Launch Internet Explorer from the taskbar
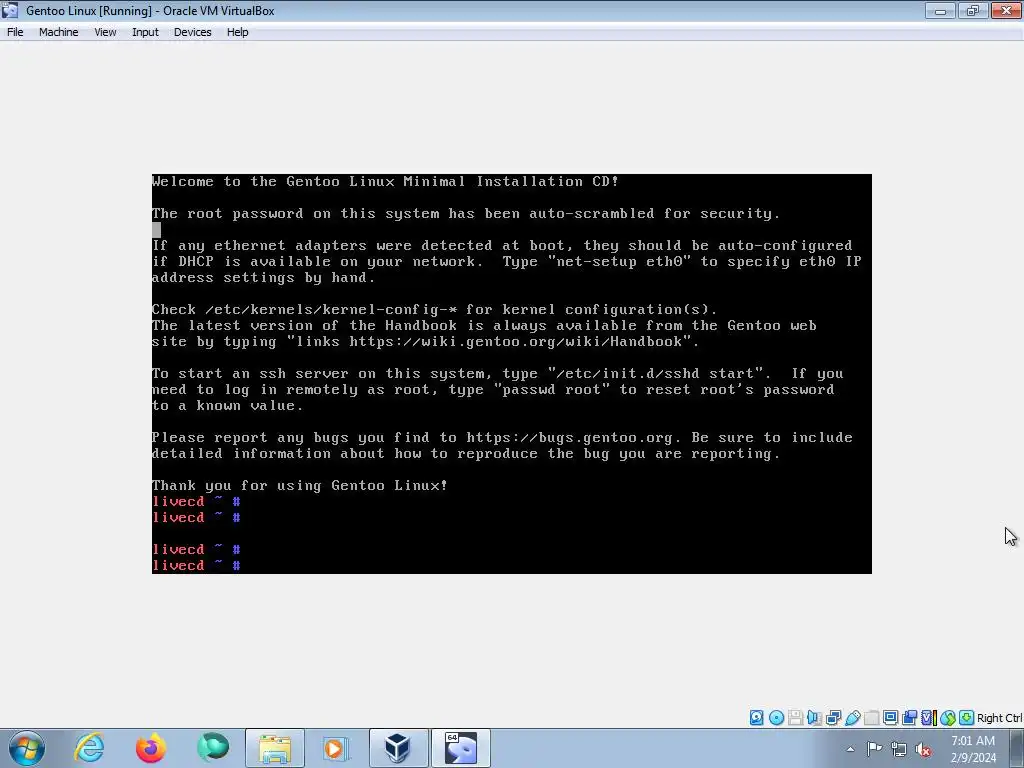 tap(89, 748)
